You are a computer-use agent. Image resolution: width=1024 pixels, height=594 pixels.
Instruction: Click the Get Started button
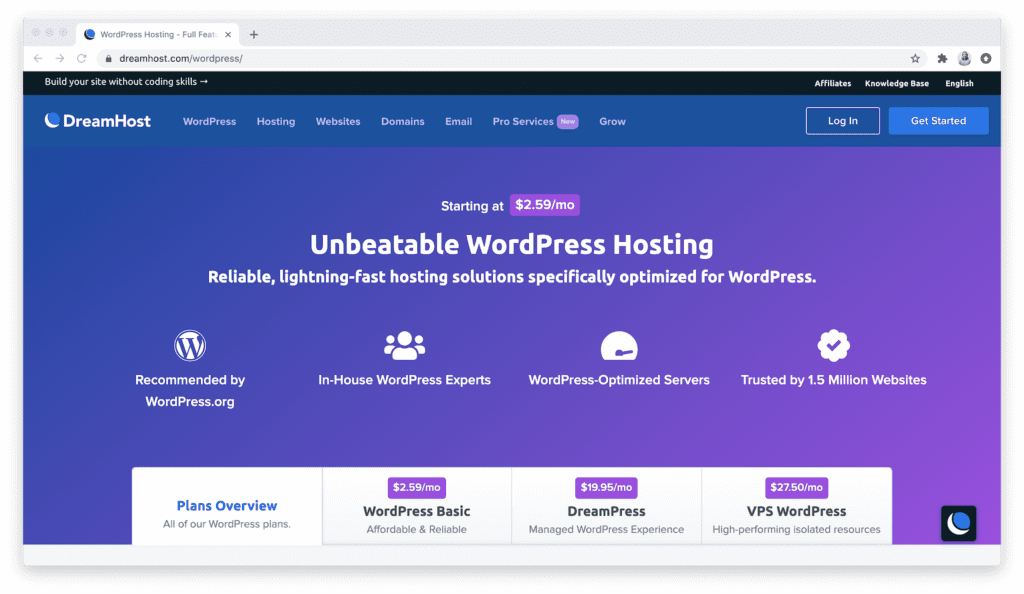click(x=938, y=121)
